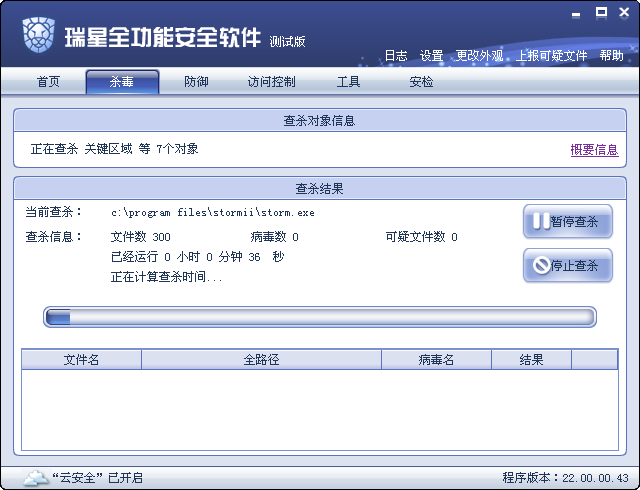Click the cloud security icon in status bar
Image resolution: width=640 pixels, height=490 pixels.
pyautogui.click(x=36, y=478)
